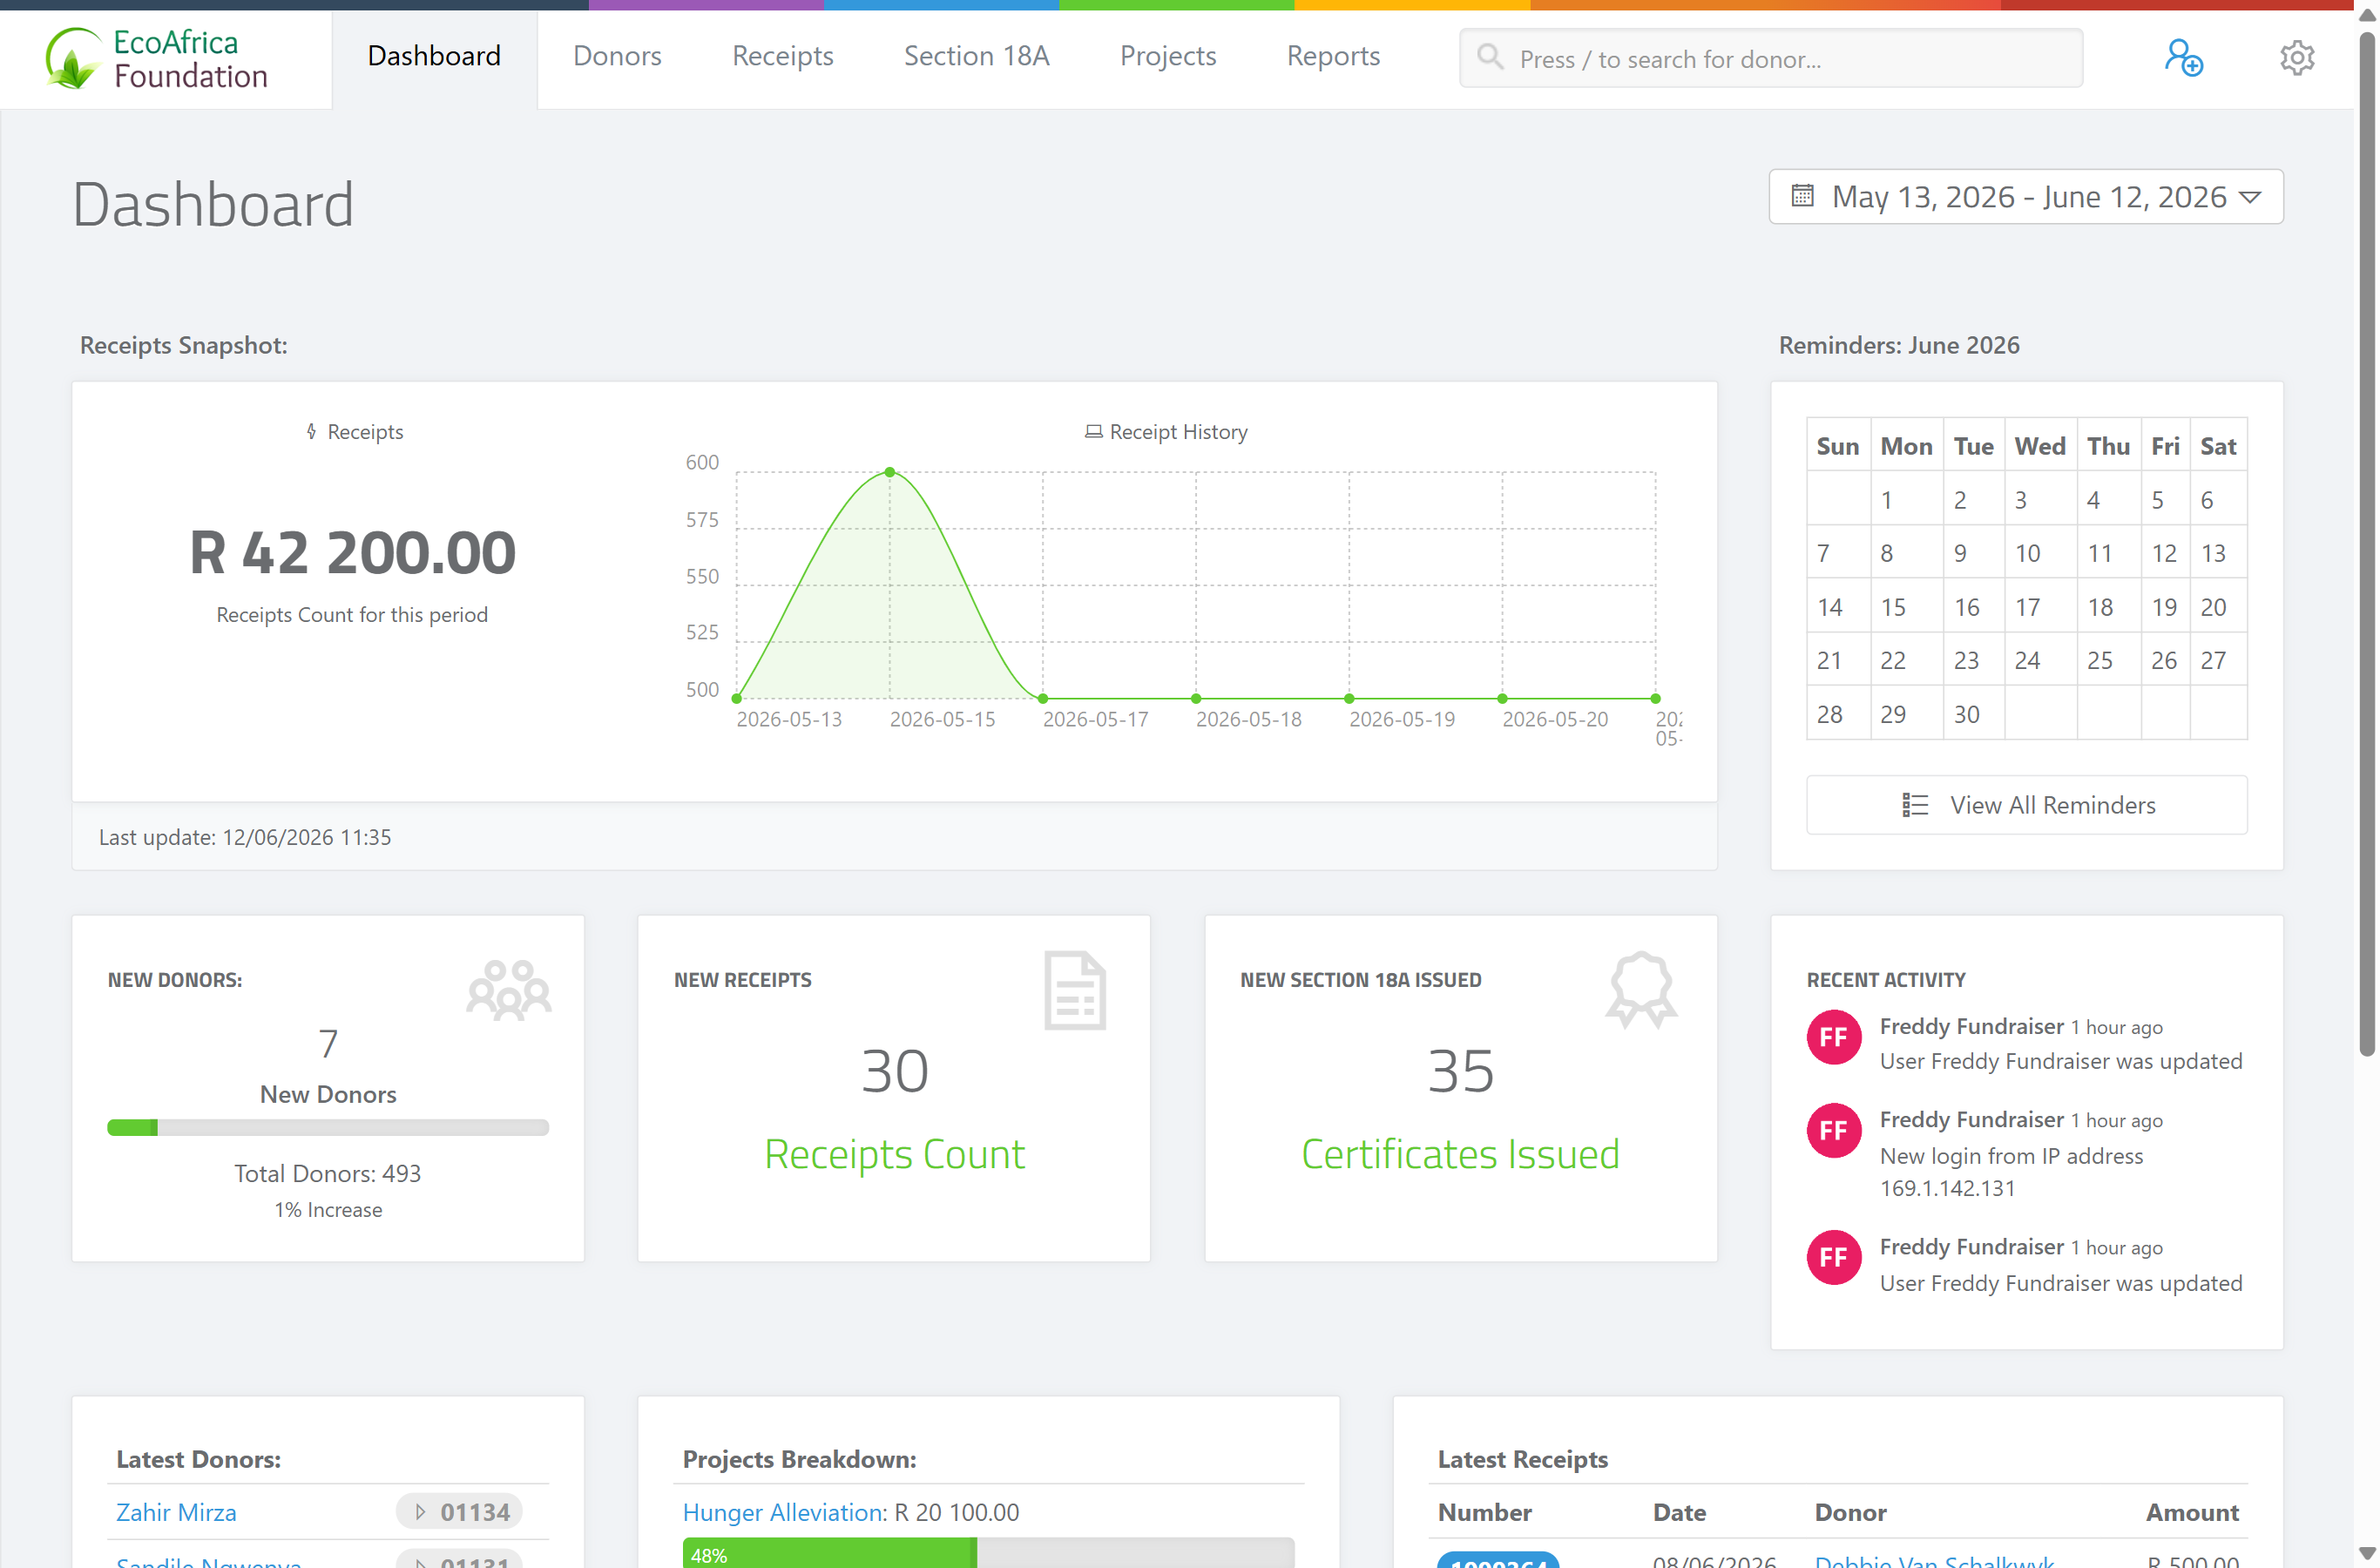Viewport: 2380px width, 1568px height.
Task: Click the search magnifier icon
Action: pyautogui.click(x=1490, y=57)
